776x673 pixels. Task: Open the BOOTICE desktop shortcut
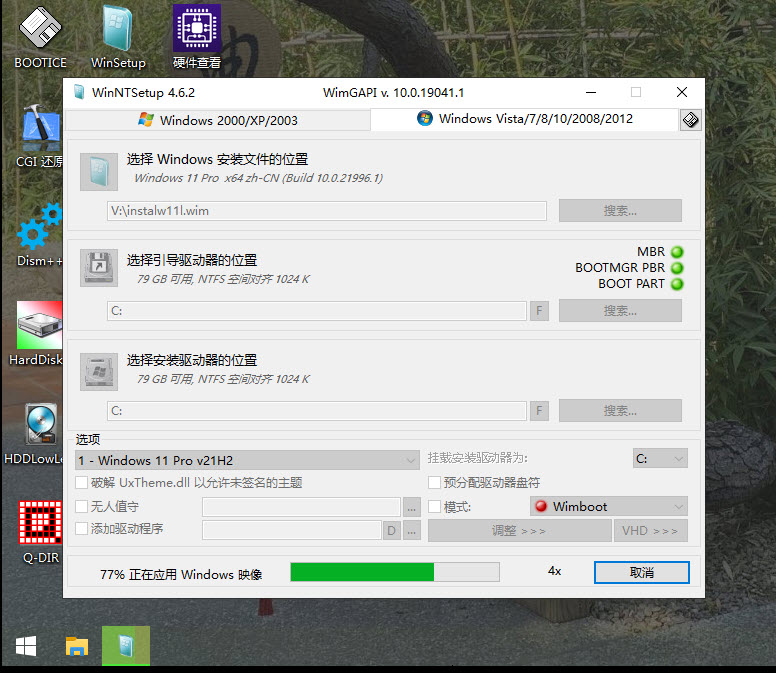point(40,38)
